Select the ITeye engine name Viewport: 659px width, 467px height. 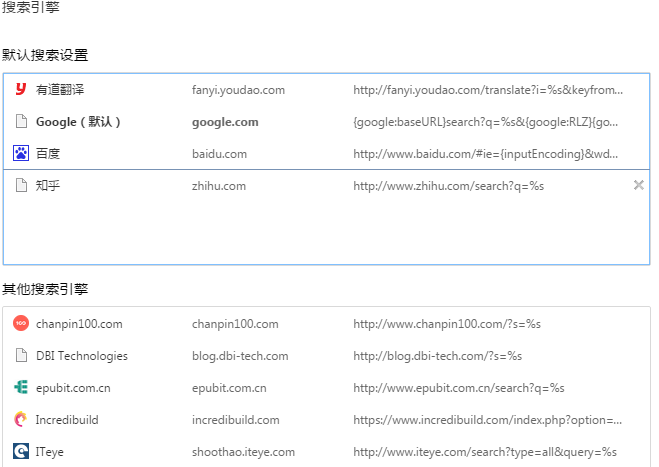(x=50, y=452)
